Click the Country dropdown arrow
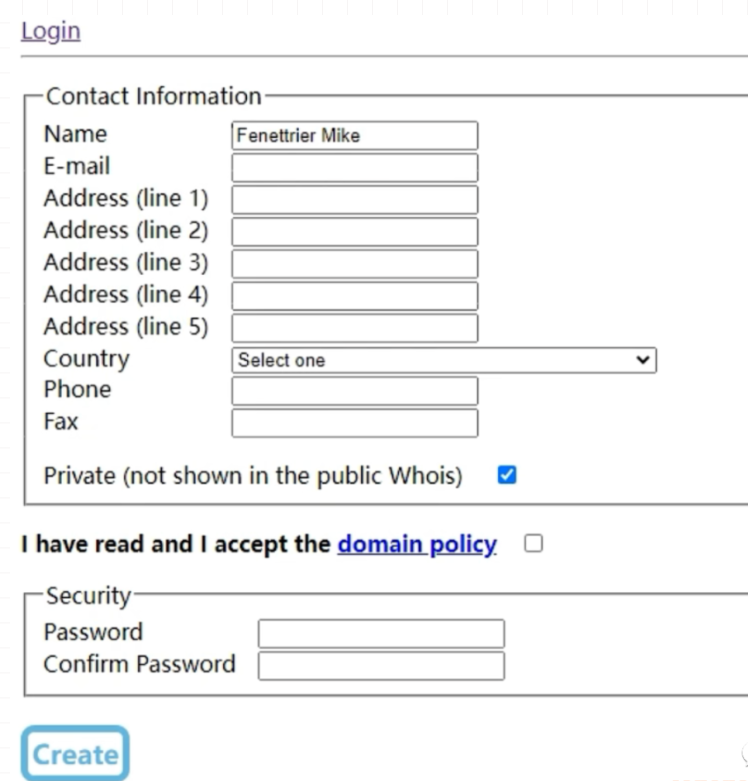This screenshot has width=748, height=781. (x=643, y=360)
